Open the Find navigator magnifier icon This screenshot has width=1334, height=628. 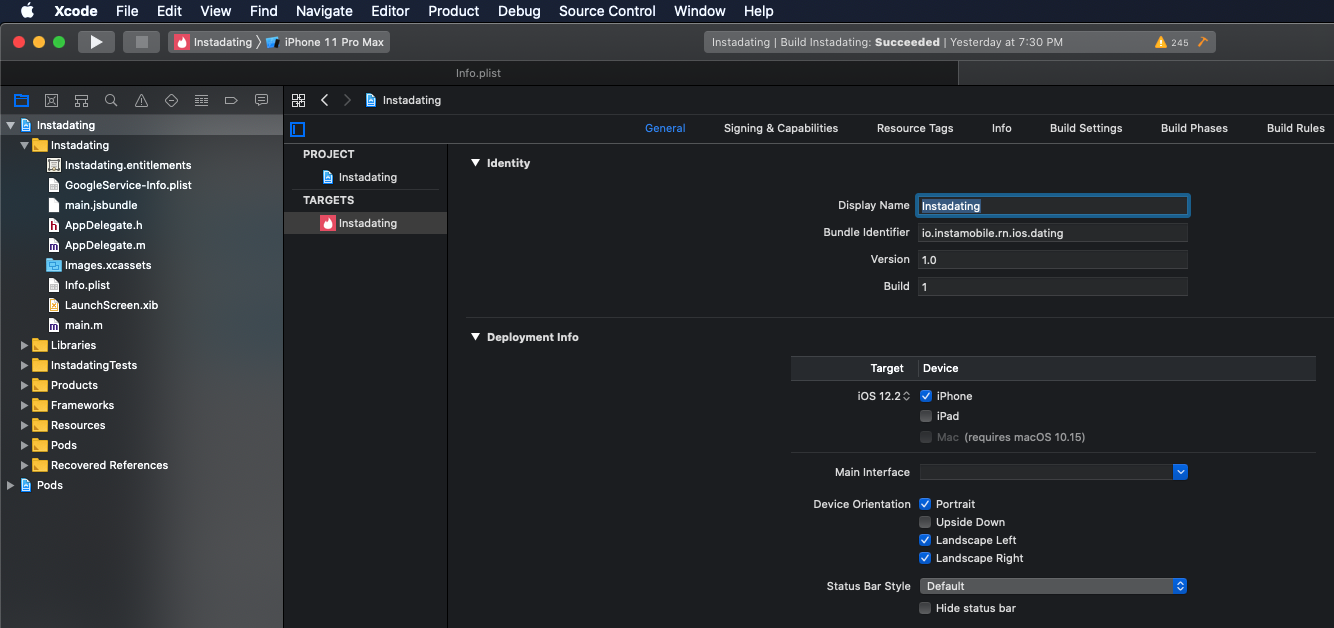coord(111,101)
